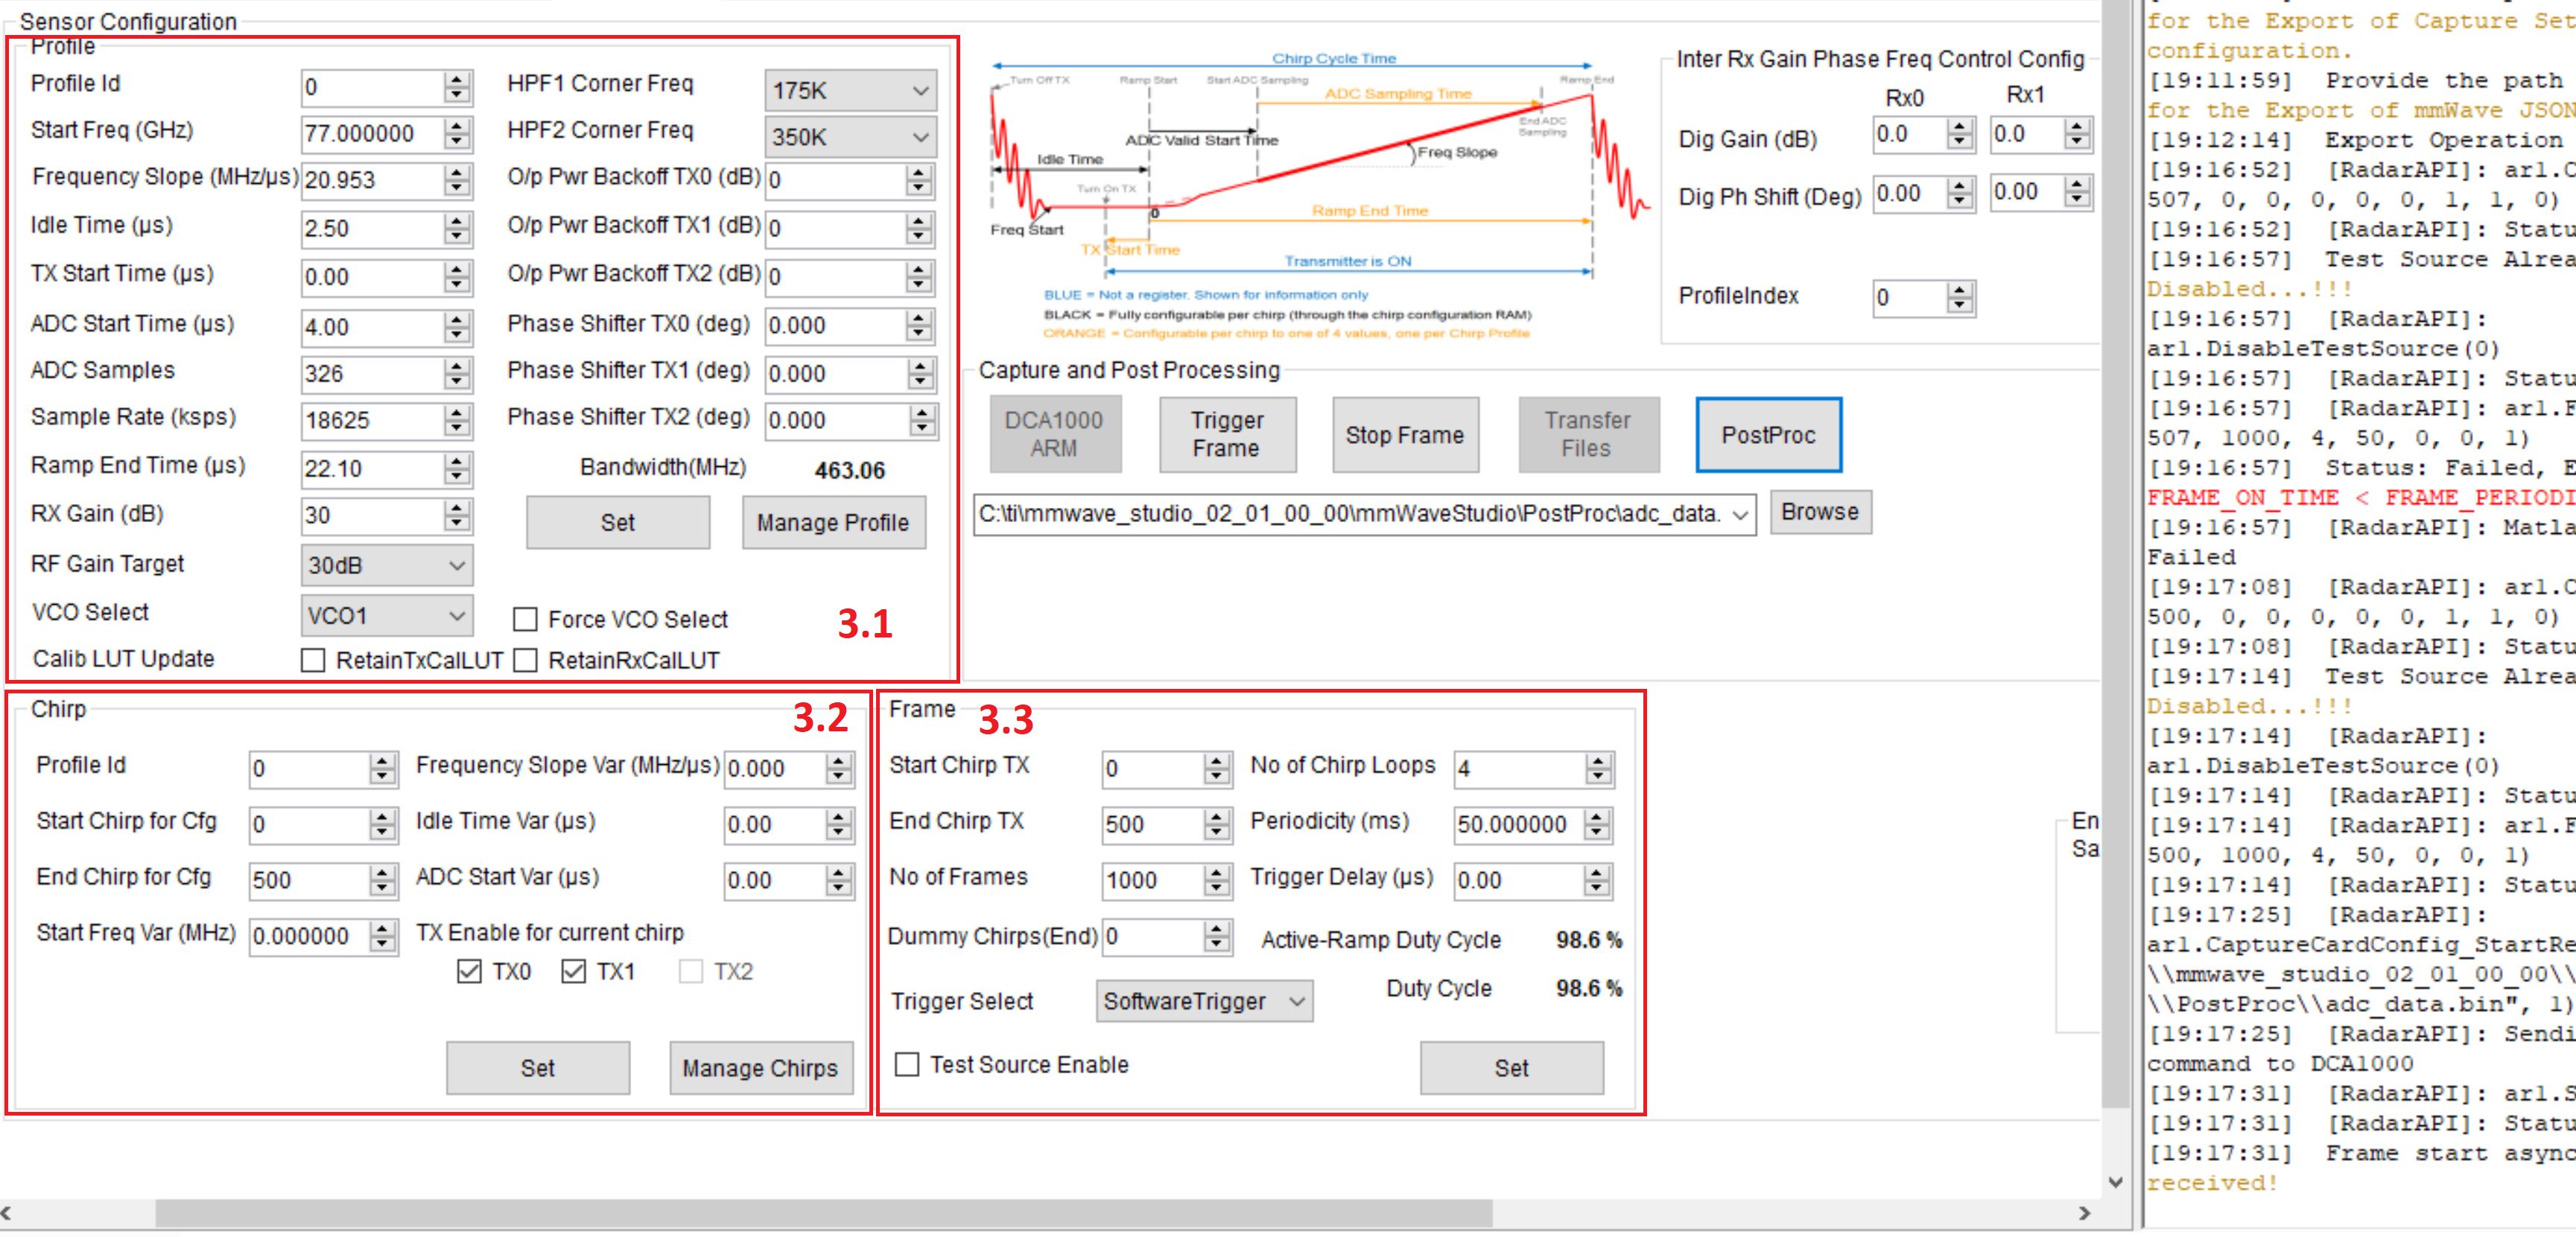Click the Phase Shifter TX1 stepper arrows
Viewport: 2576px width, 1237px height.
[x=921, y=374]
